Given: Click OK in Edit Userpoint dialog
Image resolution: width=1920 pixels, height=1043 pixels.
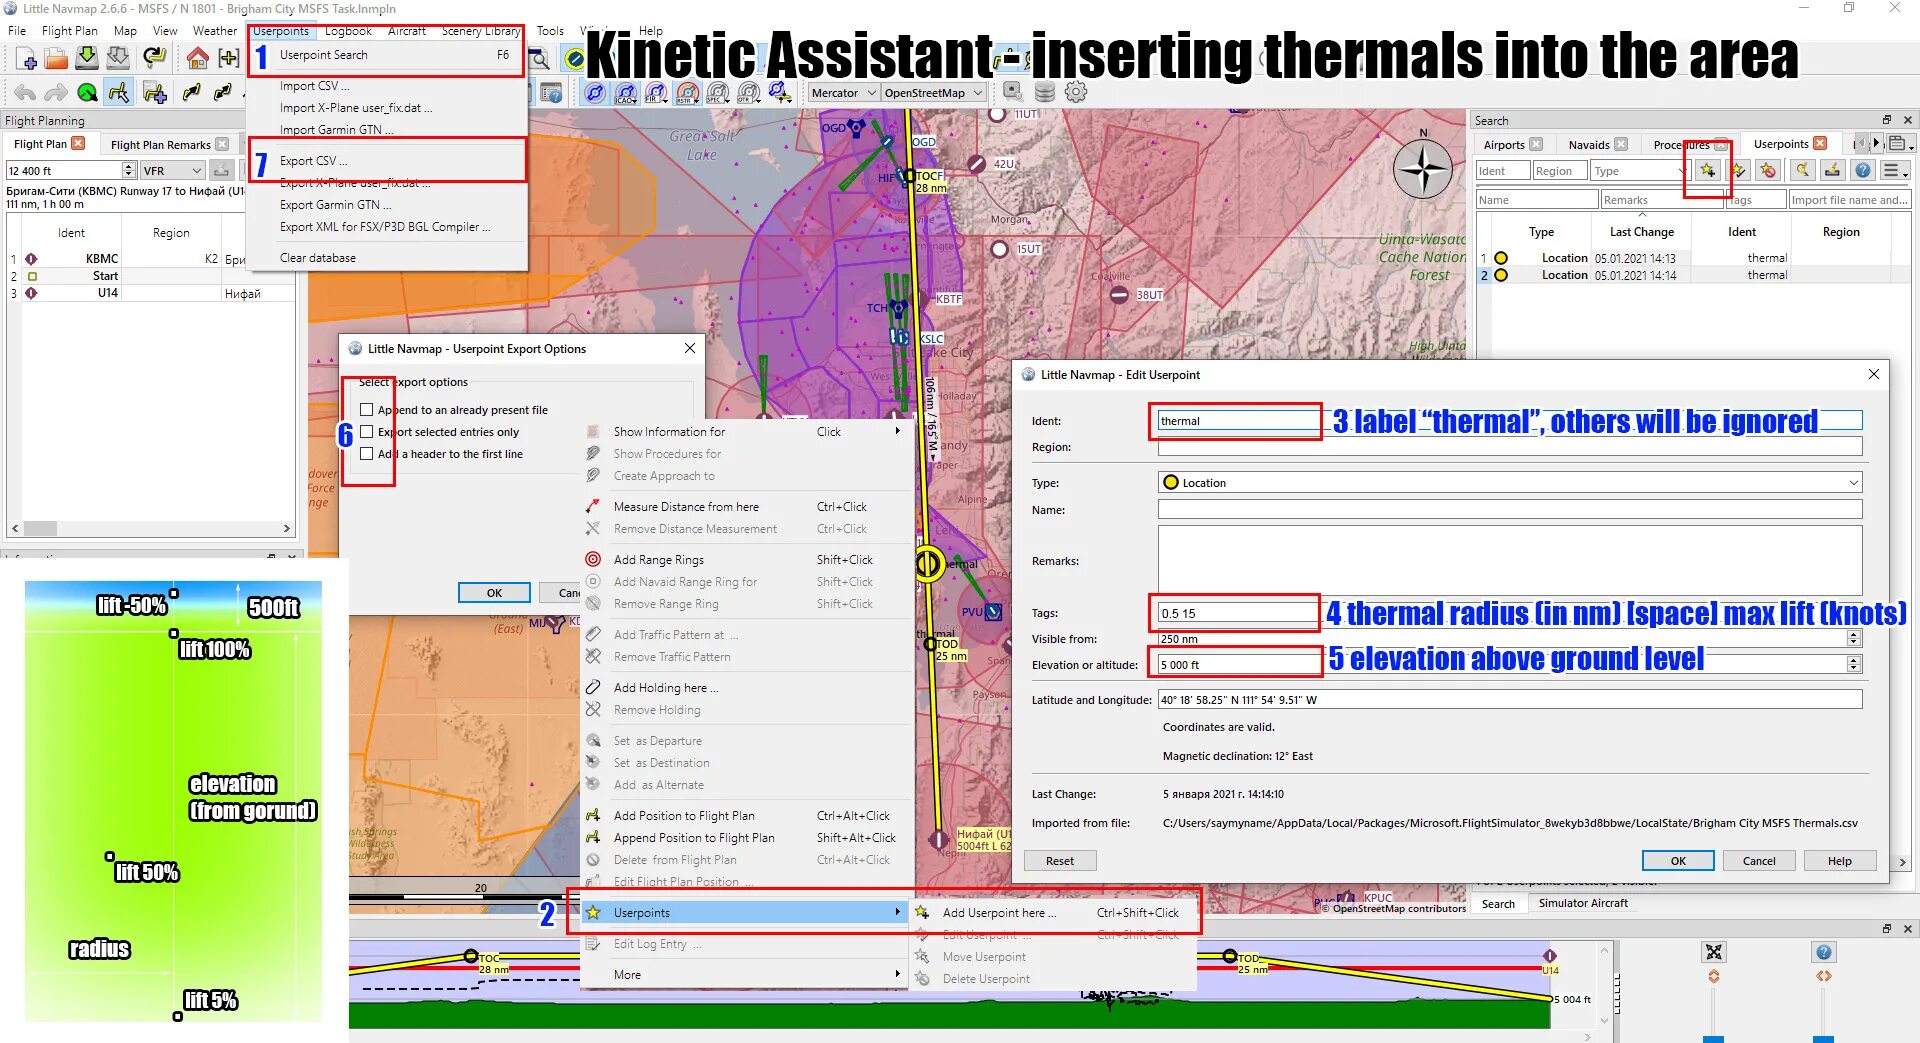Looking at the screenshot, I should pyautogui.click(x=1678, y=861).
